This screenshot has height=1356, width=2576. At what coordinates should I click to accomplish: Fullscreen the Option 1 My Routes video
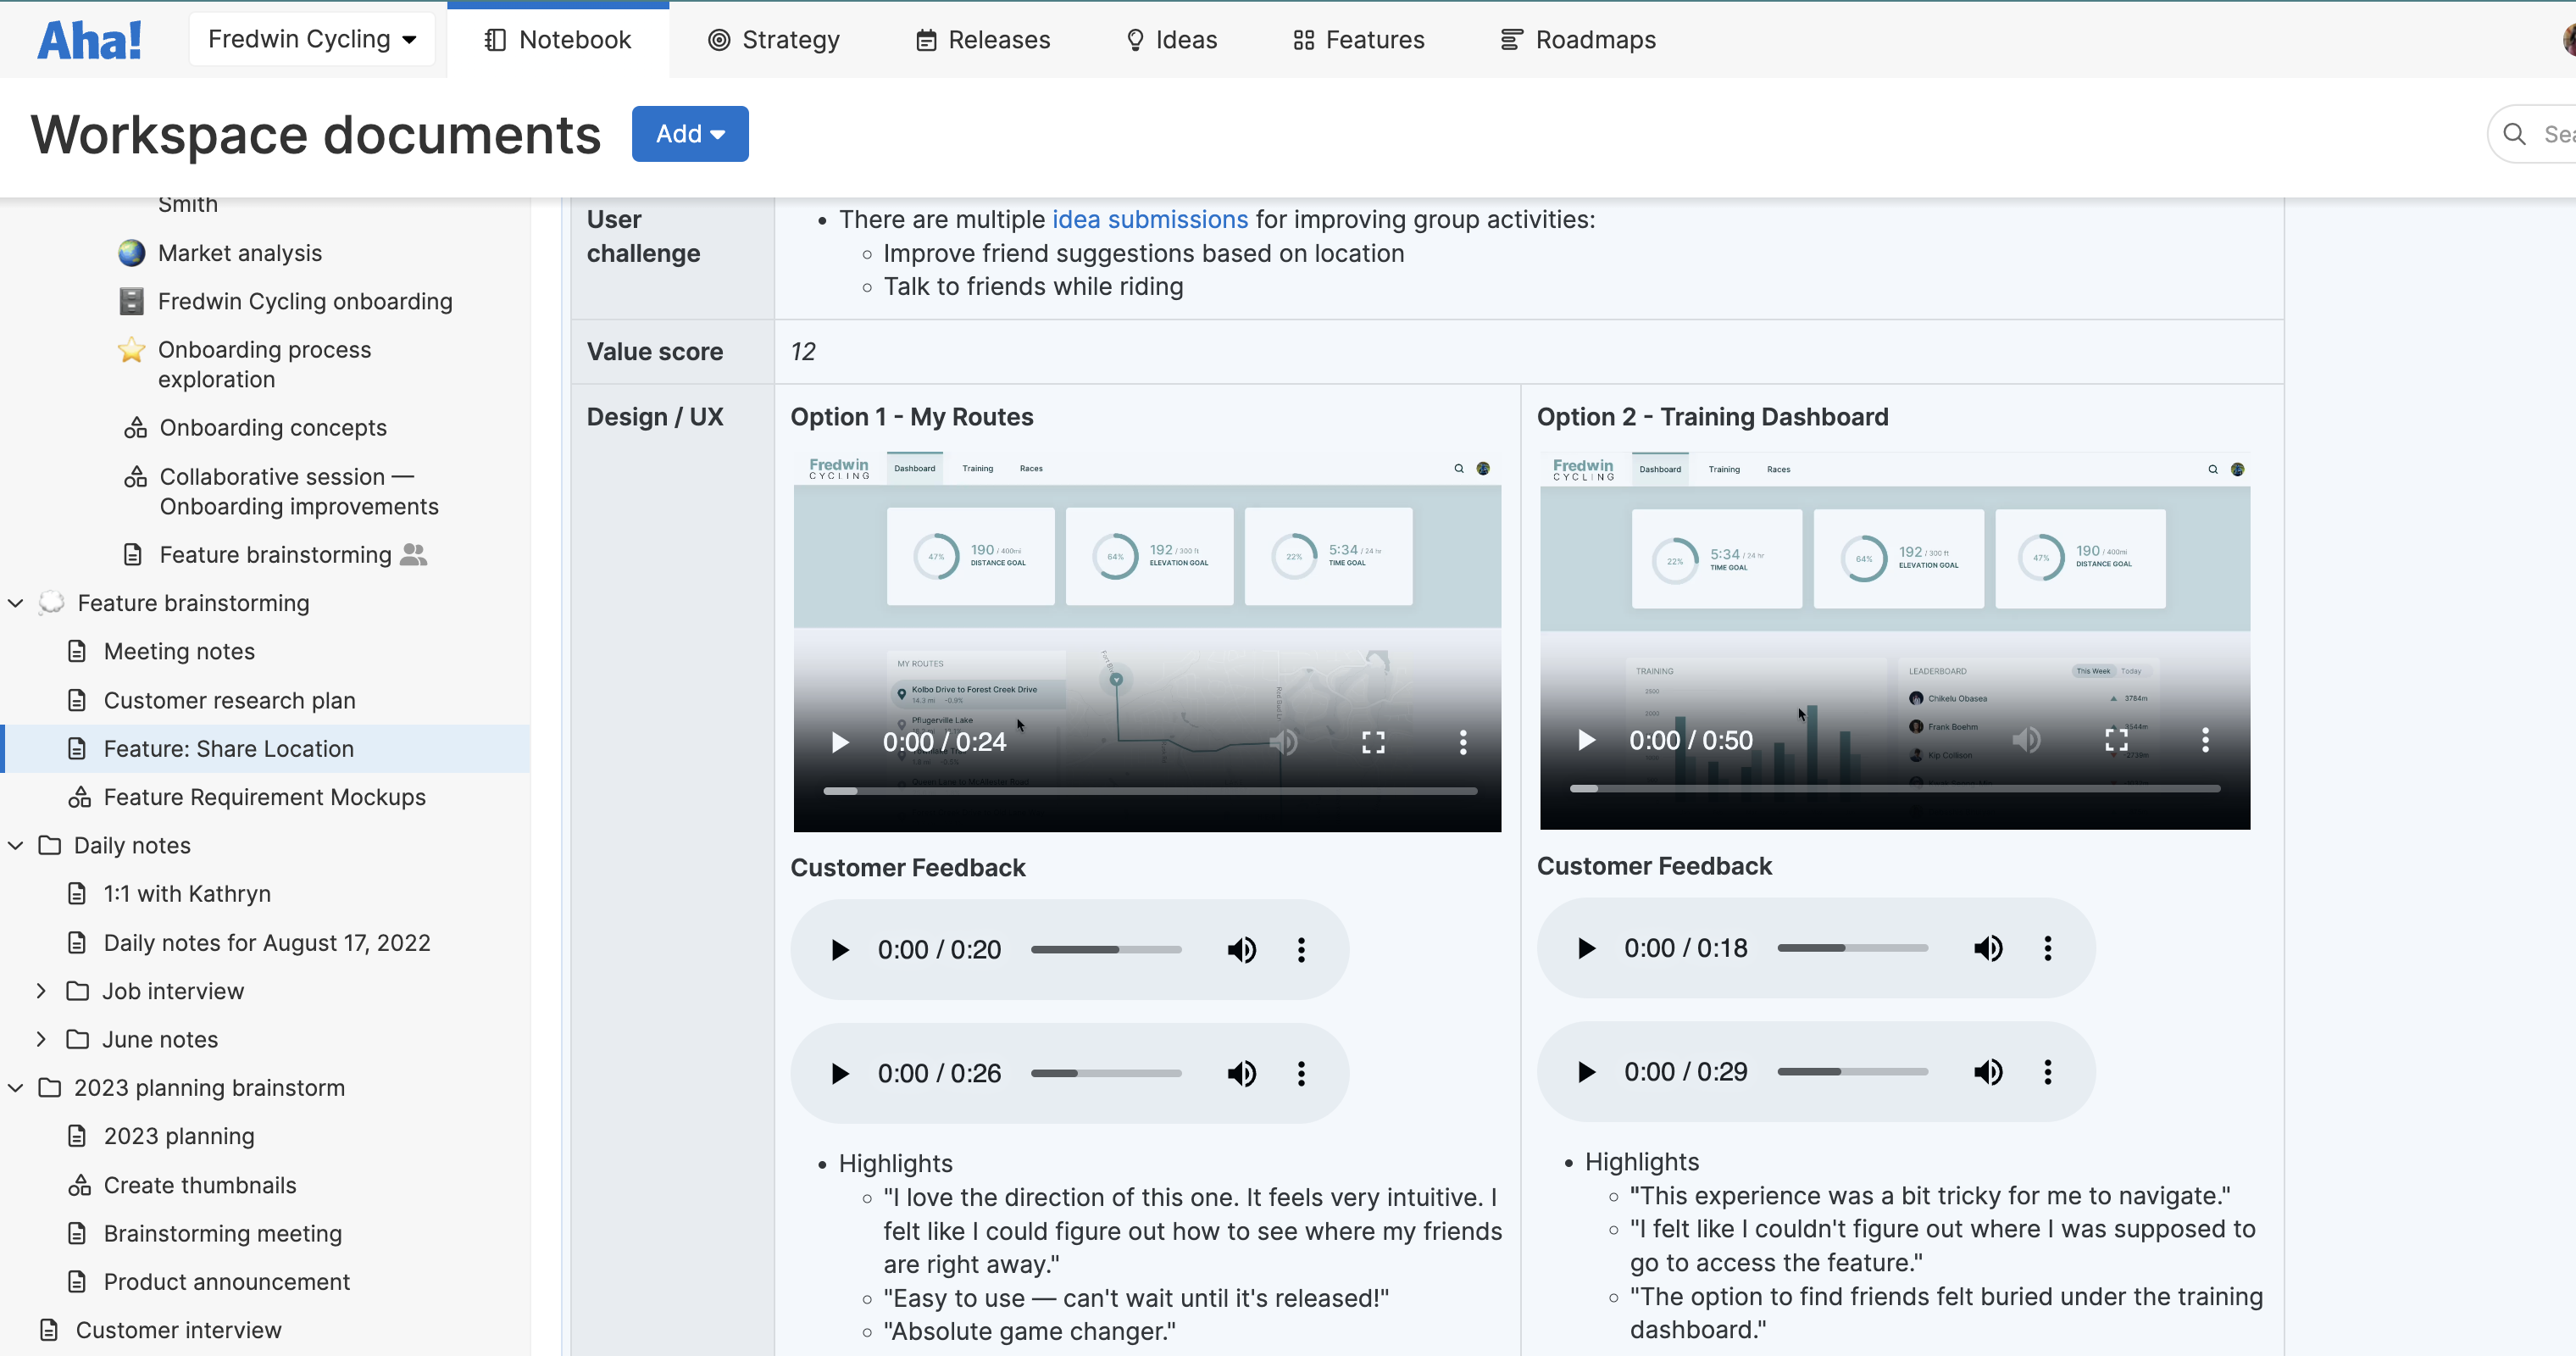click(1373, 742)
